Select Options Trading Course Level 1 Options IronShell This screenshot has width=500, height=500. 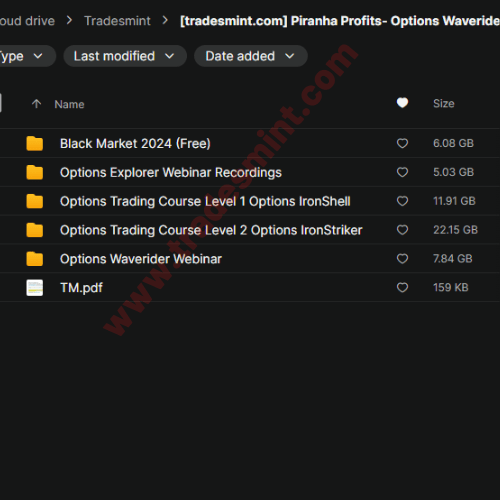pyautogui.click(x=205, y=201)
